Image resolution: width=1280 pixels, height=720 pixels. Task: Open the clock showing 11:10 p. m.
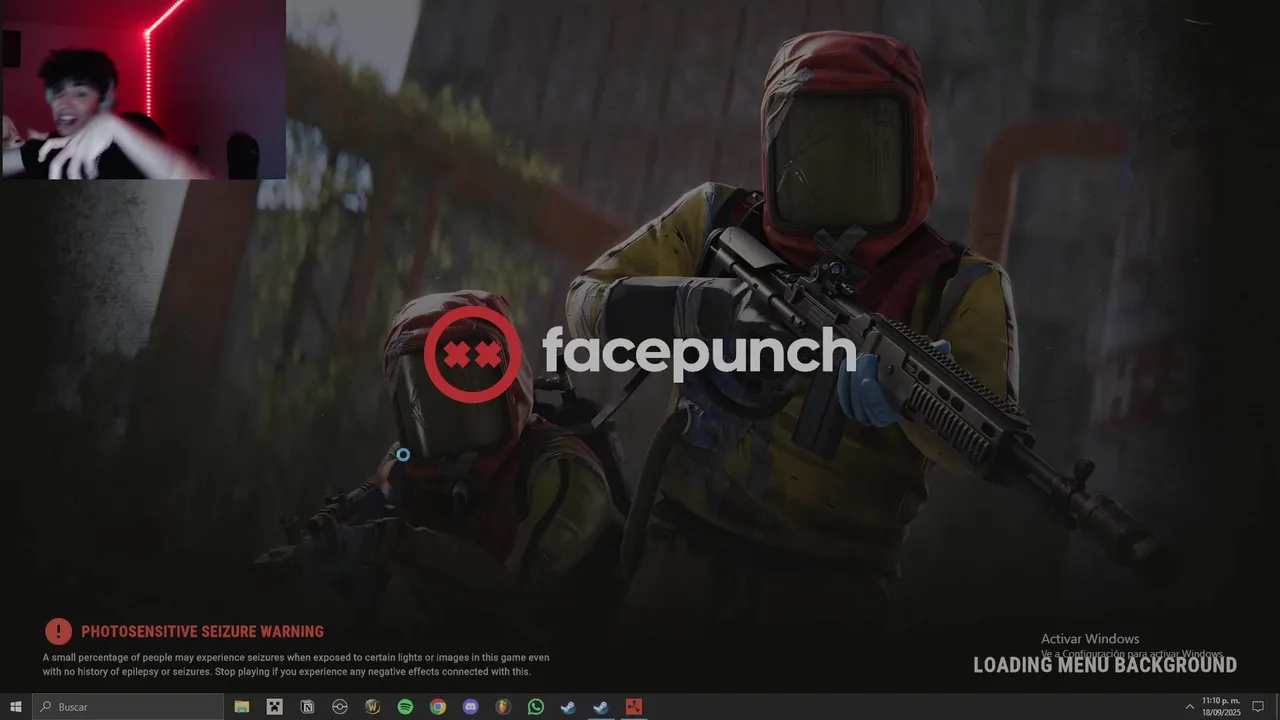[1221, 707]
